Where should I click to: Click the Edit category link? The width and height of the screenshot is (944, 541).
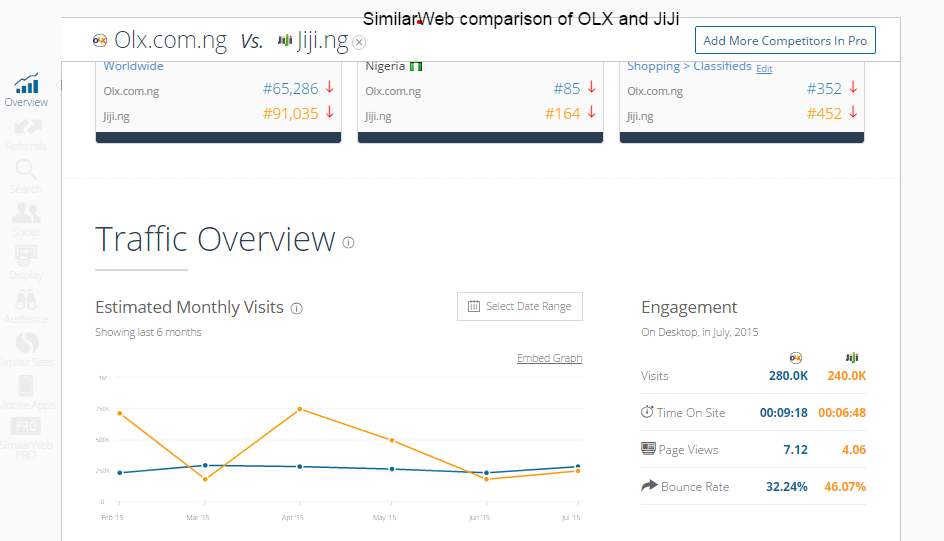764,69
